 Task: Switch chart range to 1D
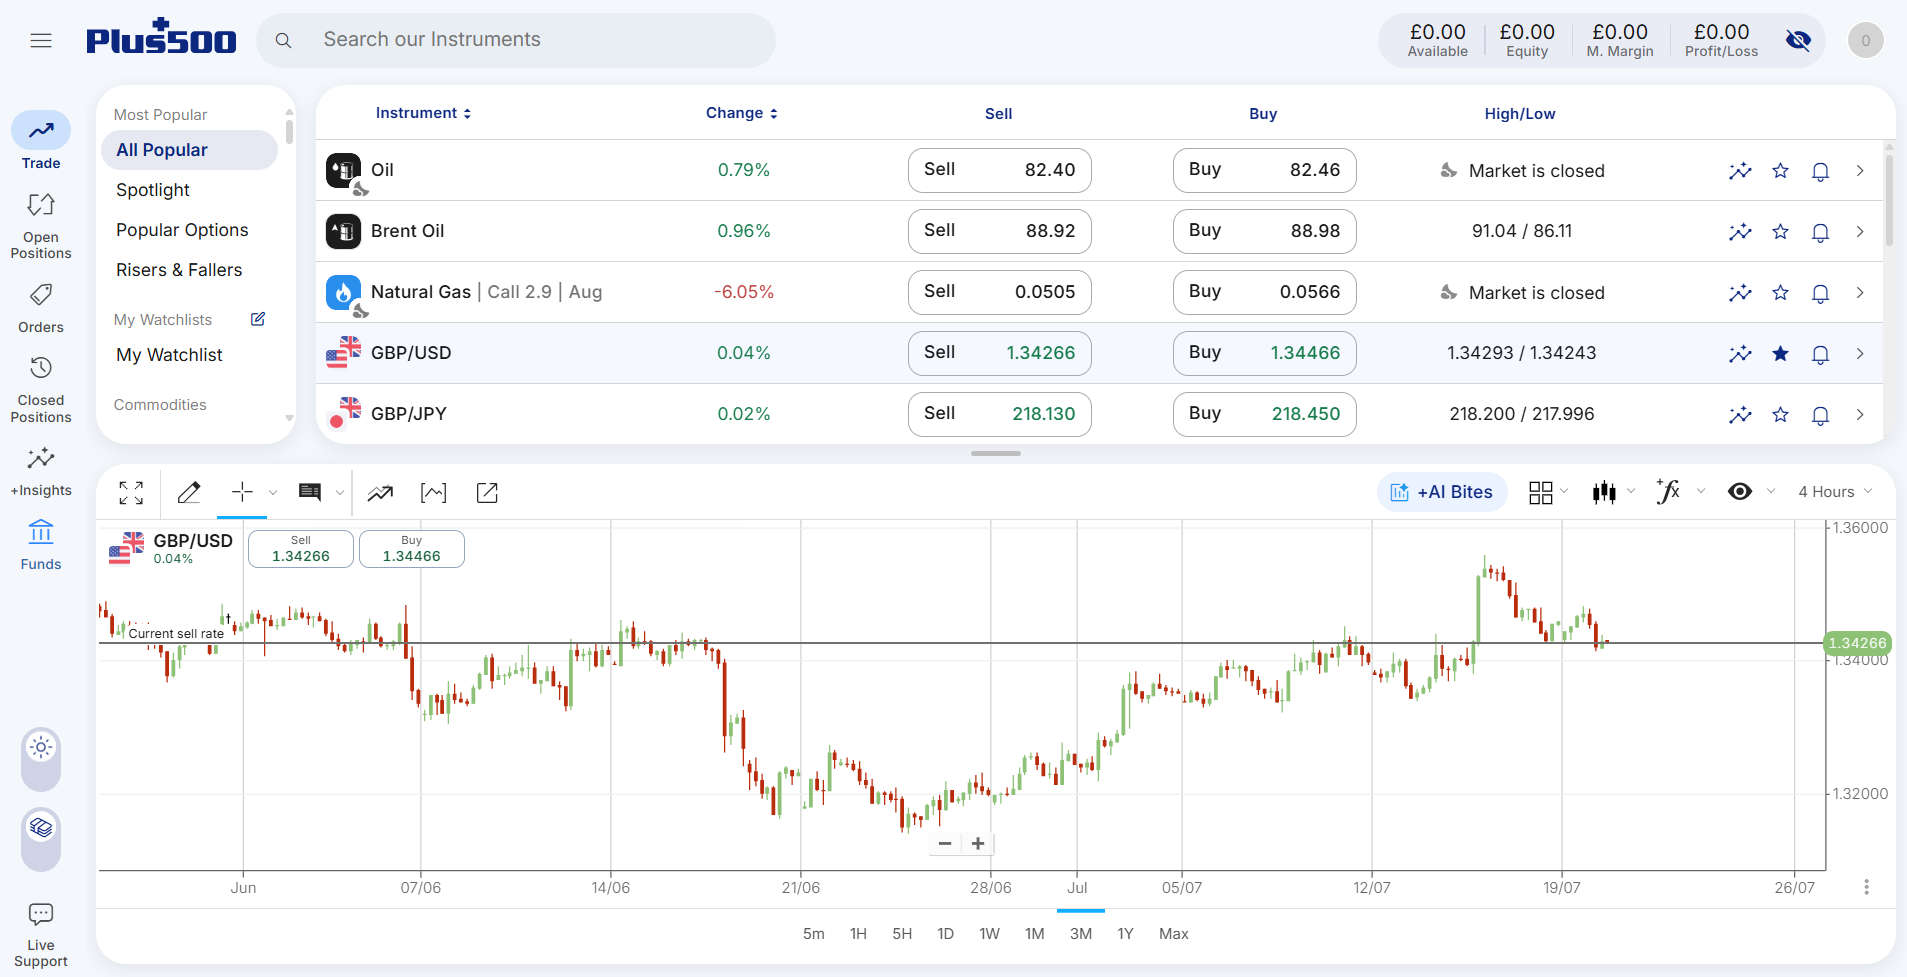[x=945, y=934]
